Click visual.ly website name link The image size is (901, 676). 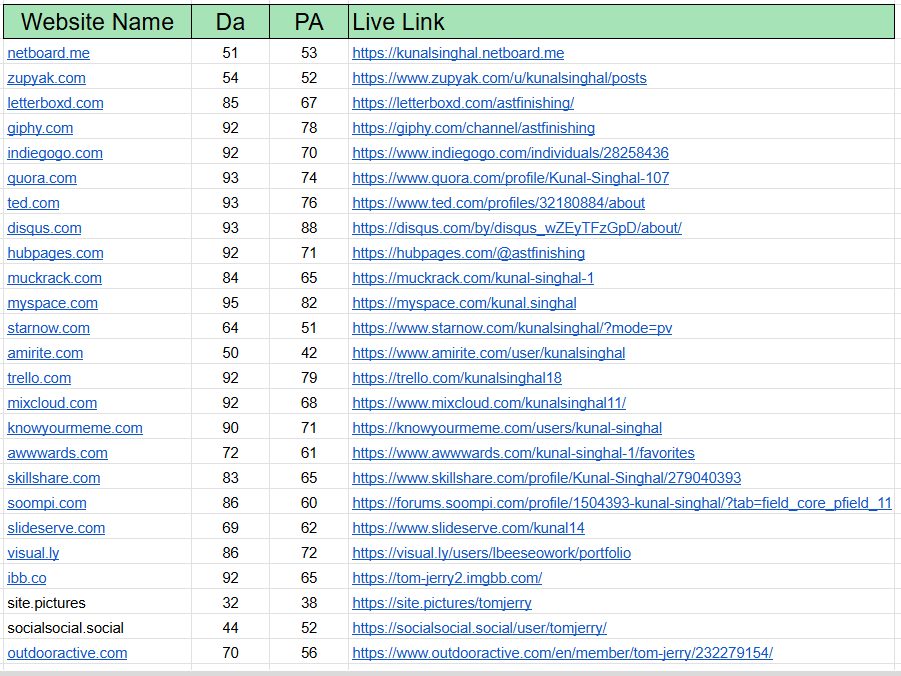tap(33, 553)
